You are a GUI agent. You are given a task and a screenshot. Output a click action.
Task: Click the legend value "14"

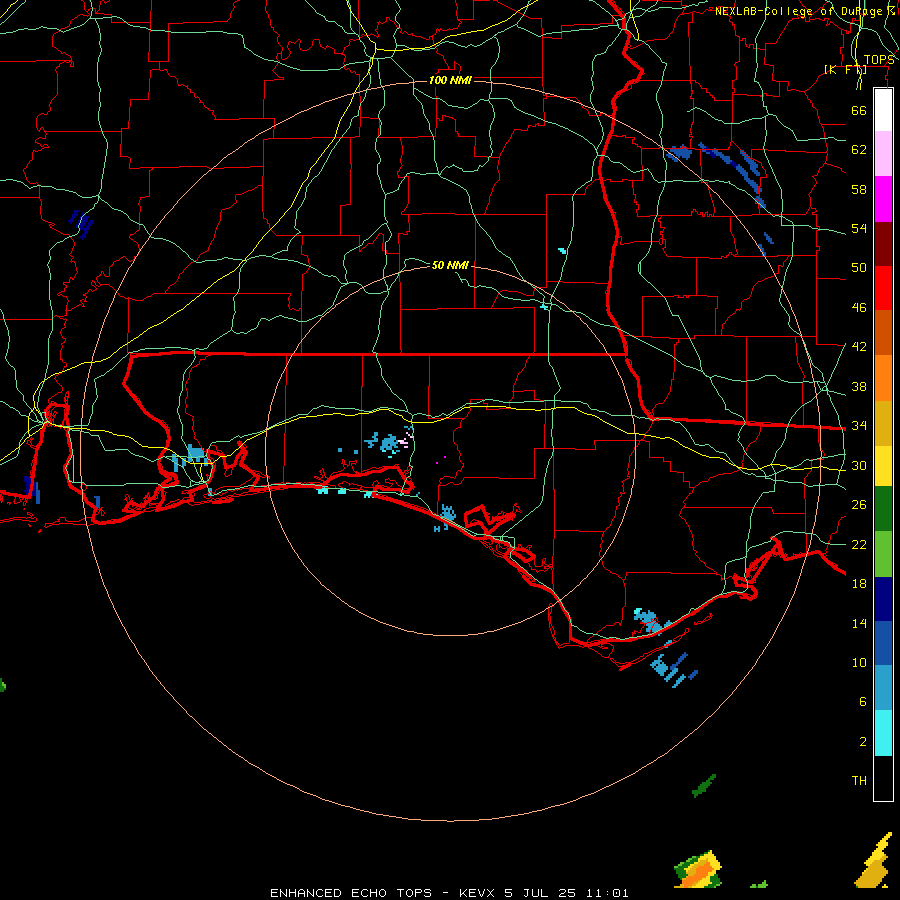pyautogui.click(x=859, y=623)
